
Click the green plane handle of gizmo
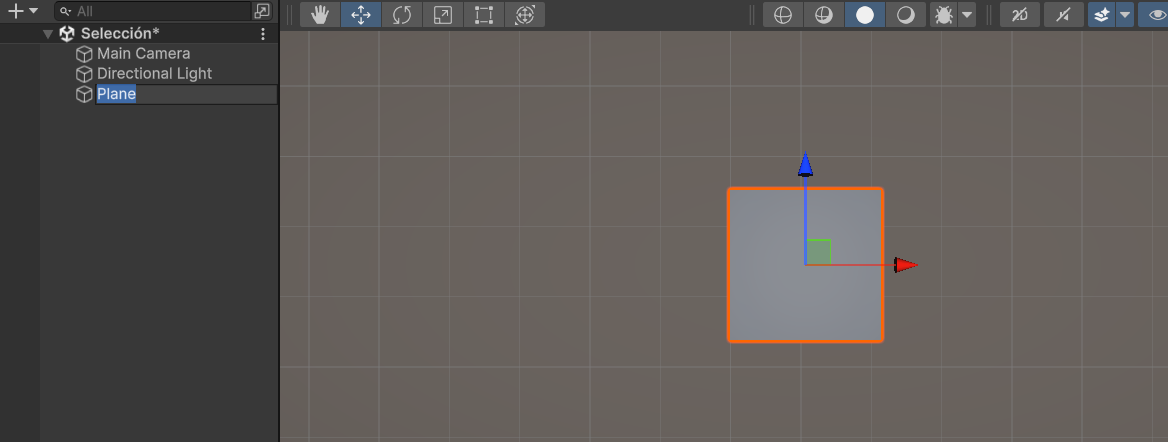point(819,252)
